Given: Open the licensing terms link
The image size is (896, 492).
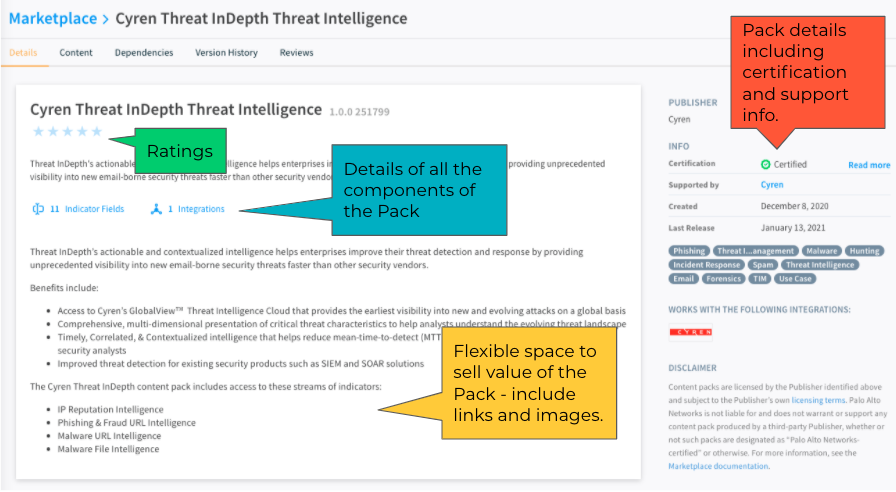Looking at the screenshot, I should point(817,400).
